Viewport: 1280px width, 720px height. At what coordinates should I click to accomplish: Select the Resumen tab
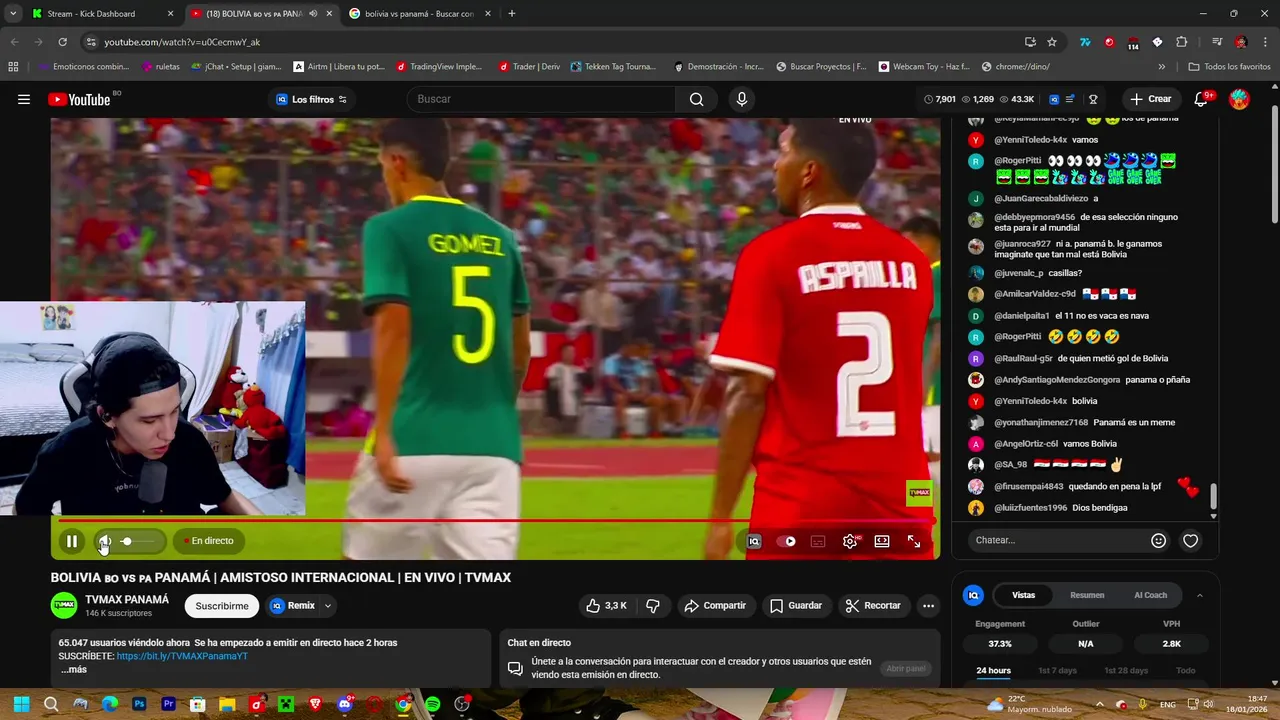click(1087, 595)
